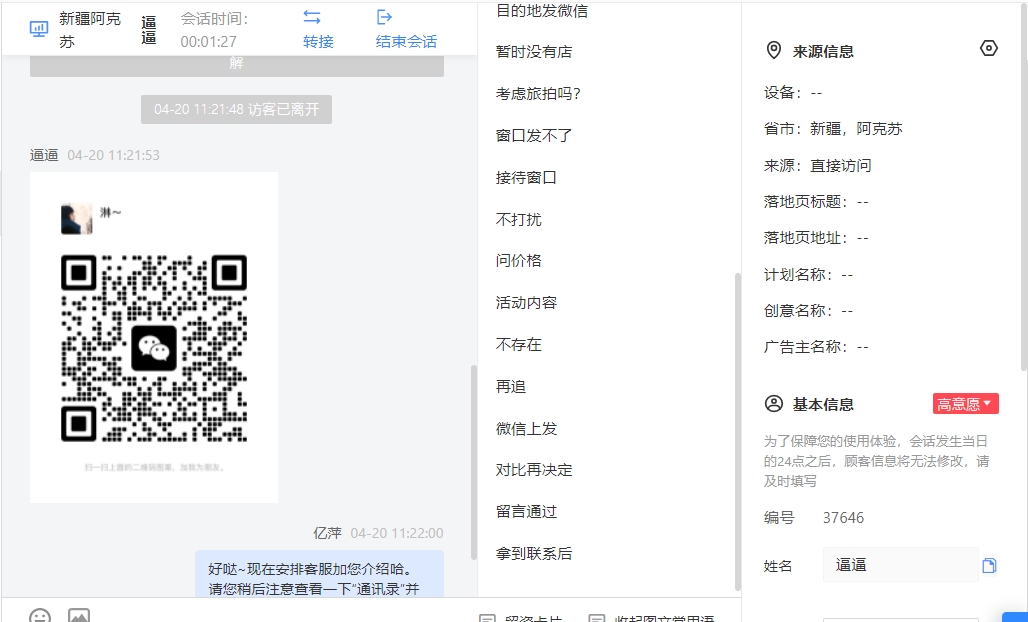Click the monitor icon beside 新疆阿克苏
Viewport: 1028px width, 622px height.
[x=39, y=29]
